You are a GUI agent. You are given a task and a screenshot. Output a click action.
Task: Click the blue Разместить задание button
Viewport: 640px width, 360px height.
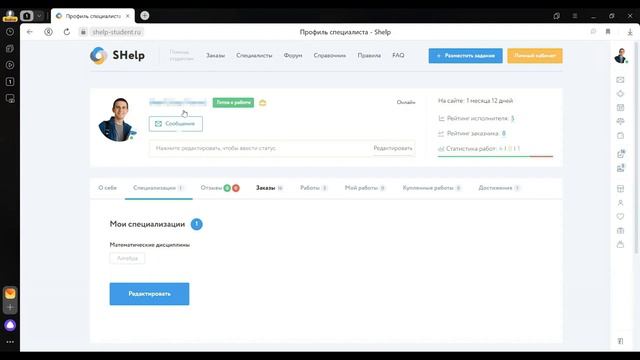[x=465, y=56]
